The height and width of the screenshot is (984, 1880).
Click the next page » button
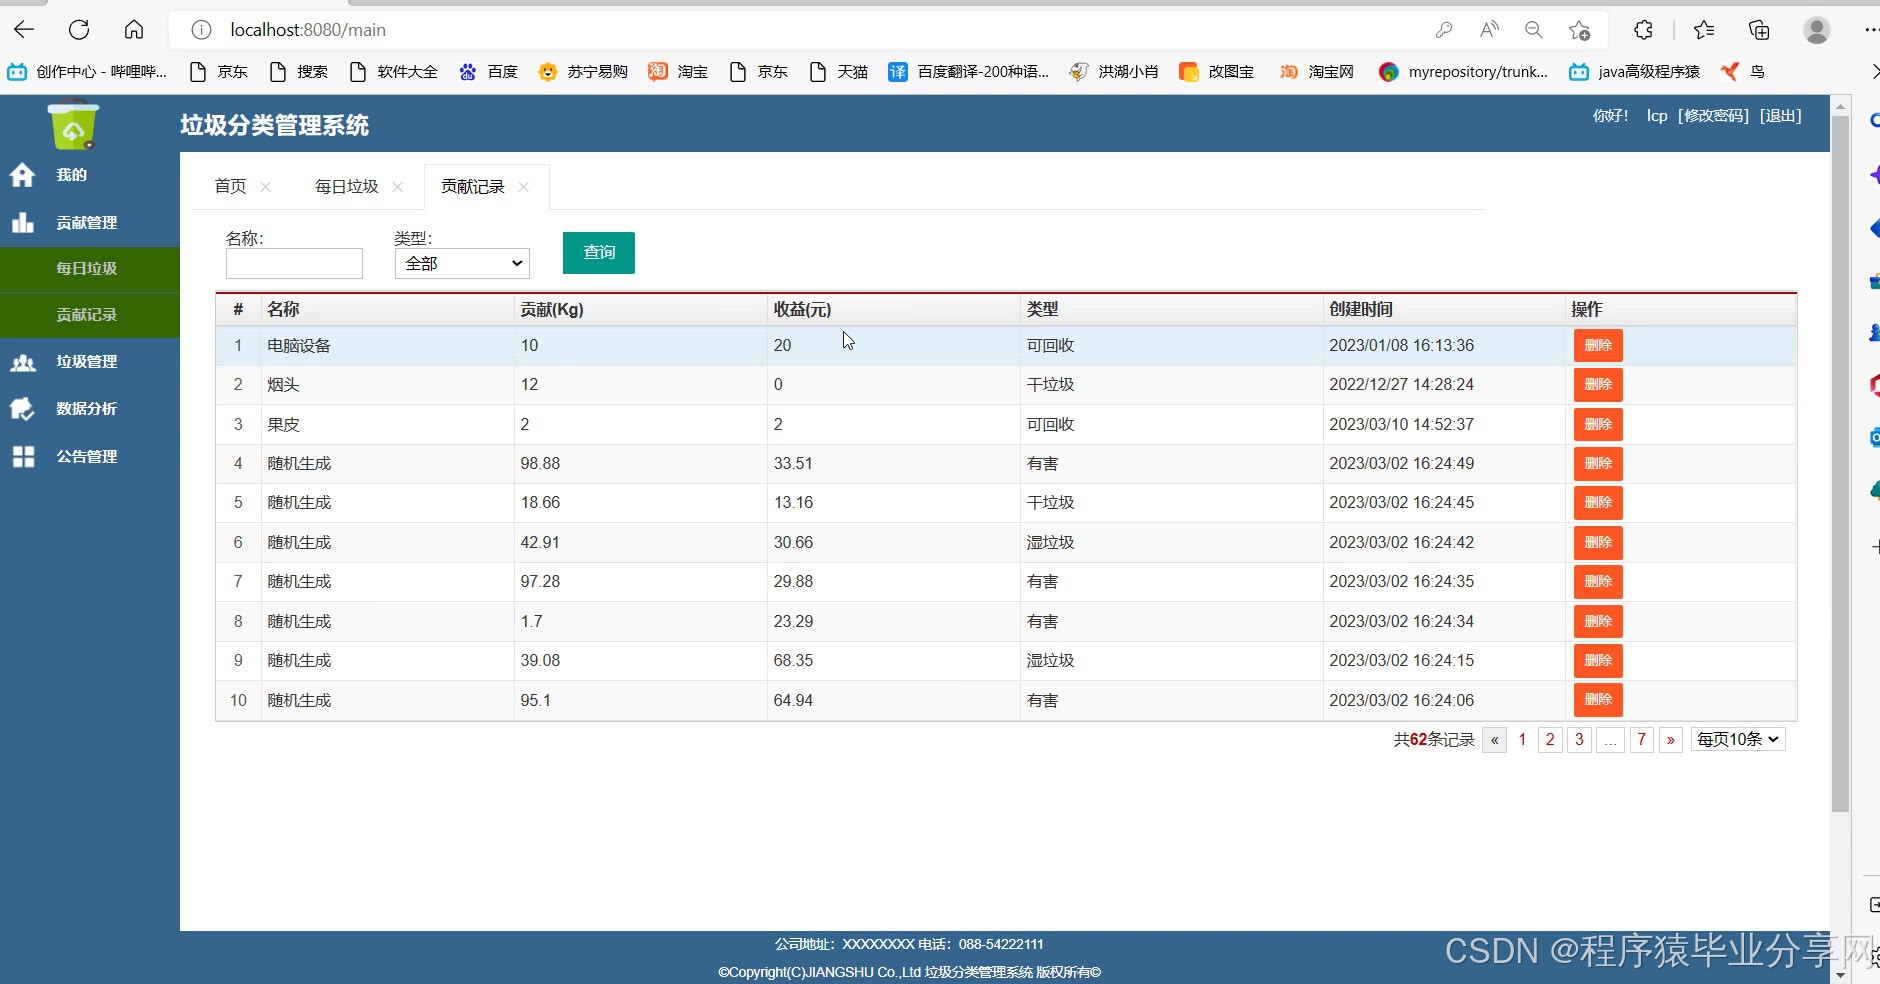(1671, 740)
